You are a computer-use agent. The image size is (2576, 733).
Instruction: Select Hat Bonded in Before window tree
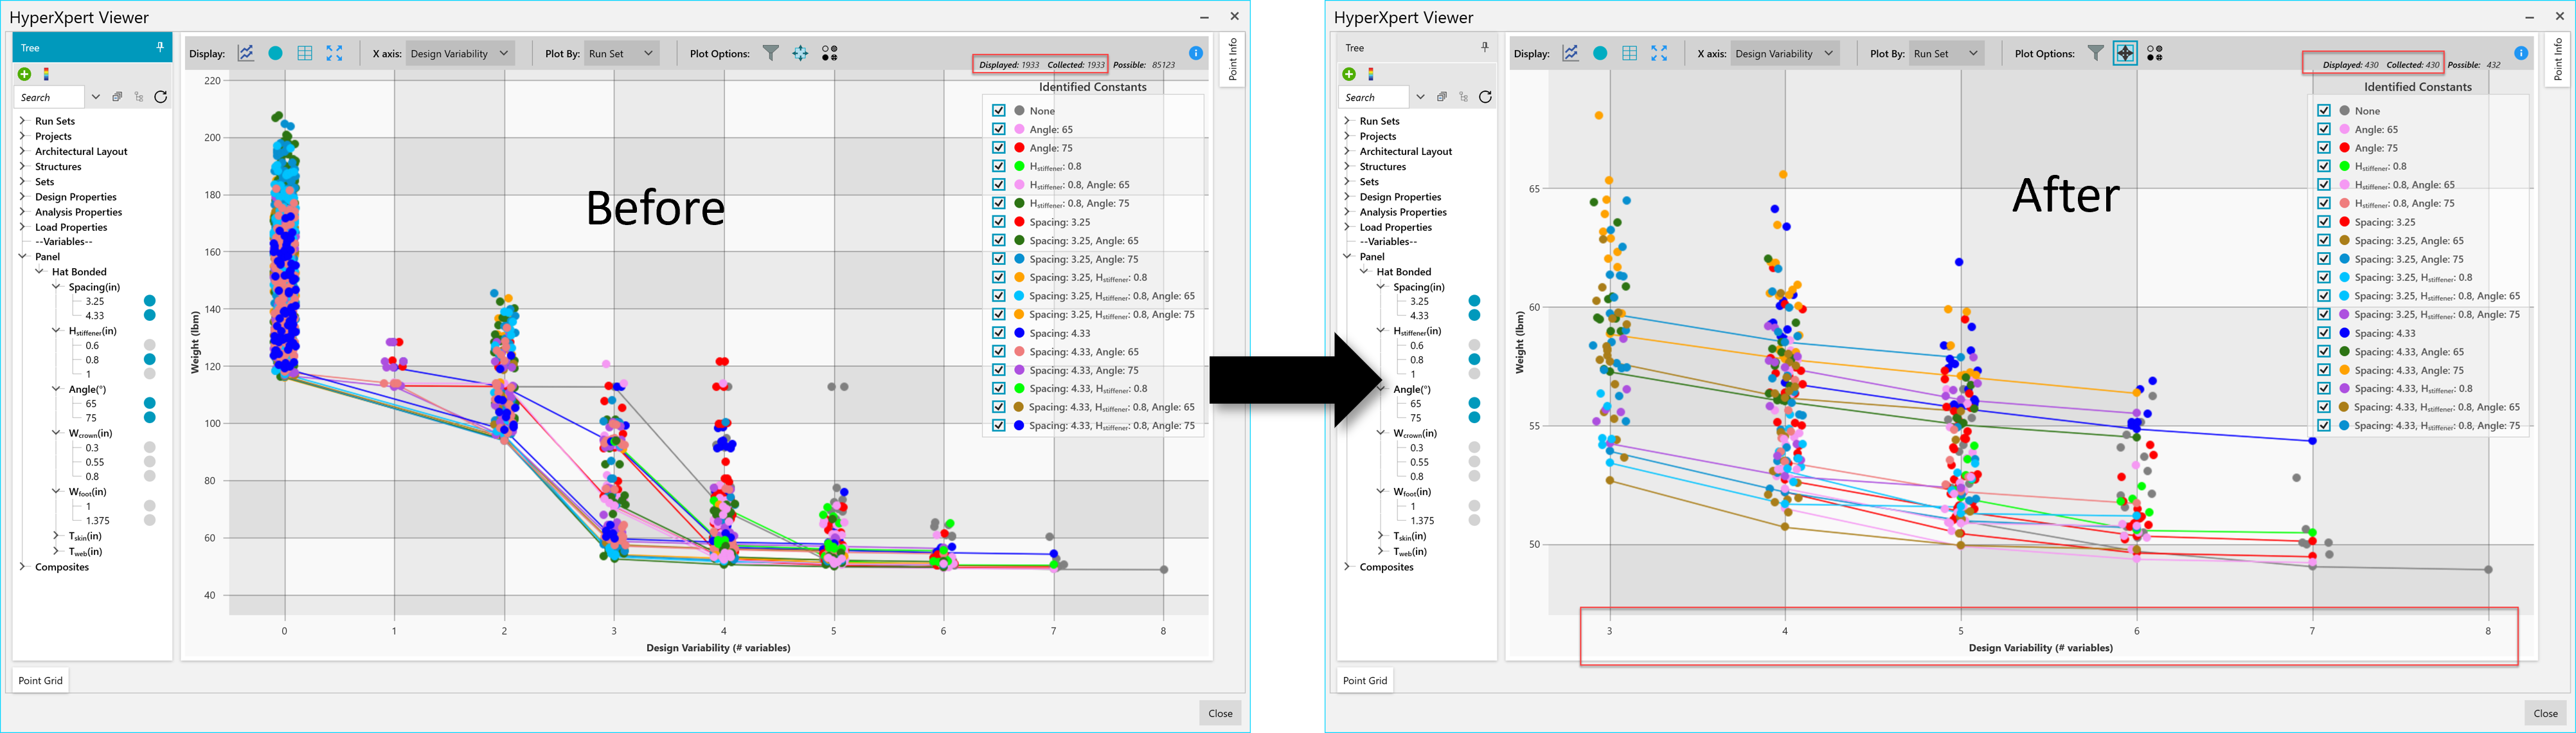(79, 272)
